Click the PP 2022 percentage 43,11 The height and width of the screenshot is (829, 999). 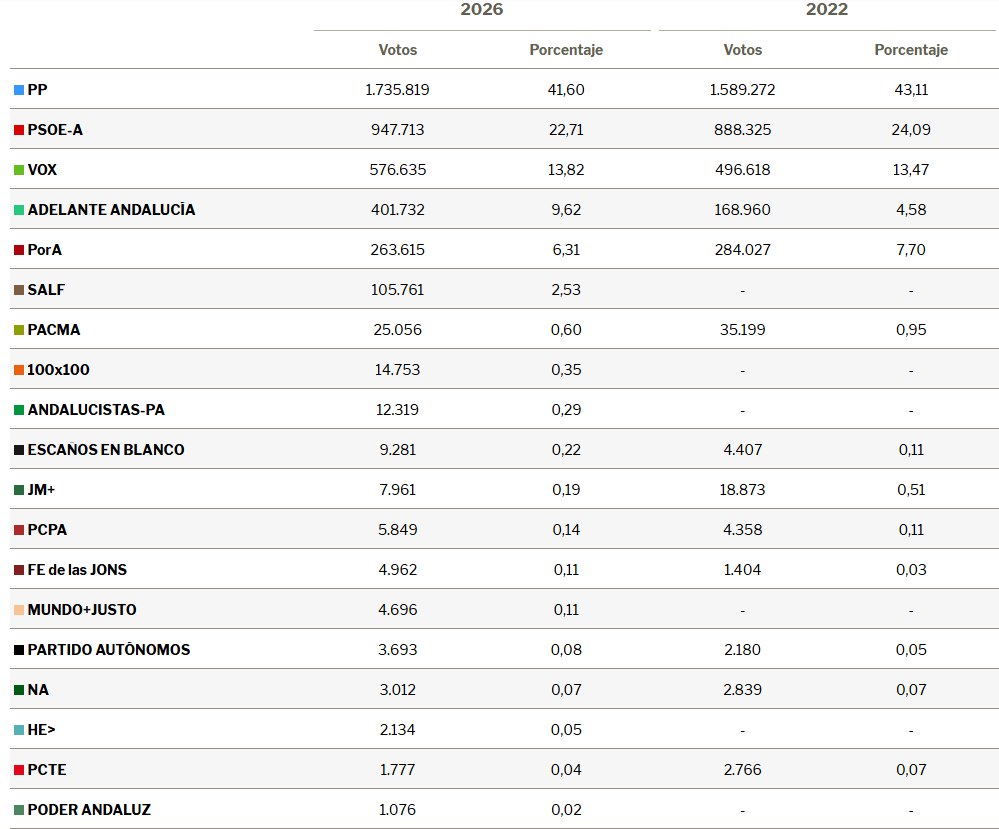pos(911,90)
